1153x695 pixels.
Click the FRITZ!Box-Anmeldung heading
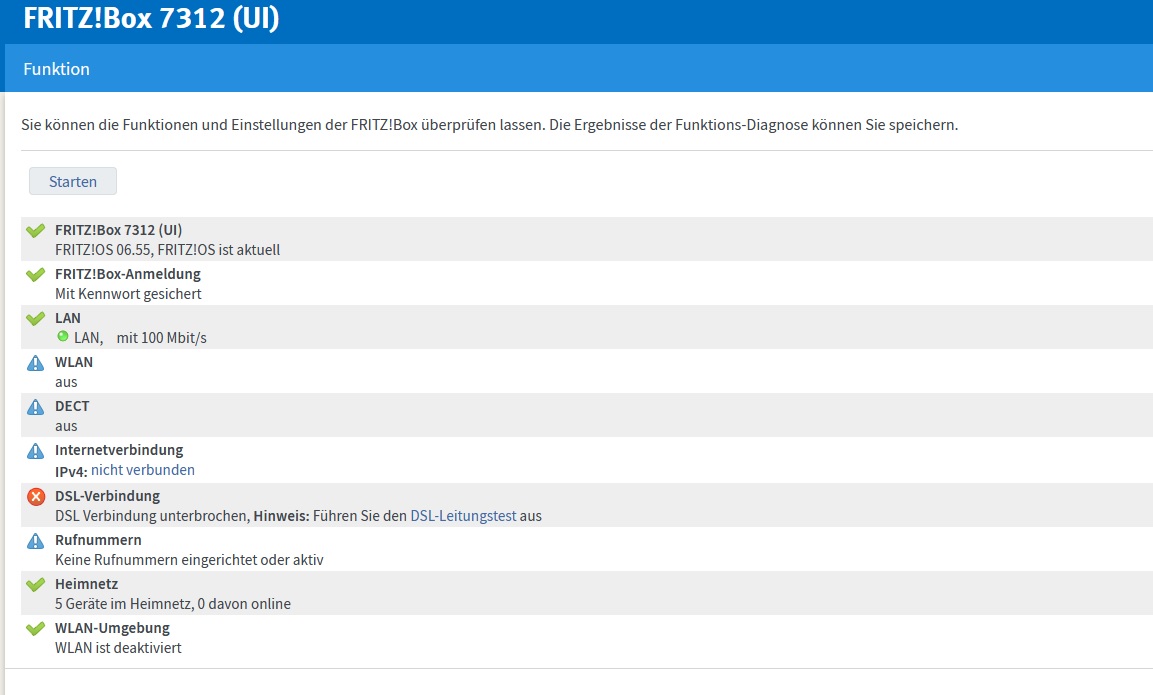click(128, 274)
